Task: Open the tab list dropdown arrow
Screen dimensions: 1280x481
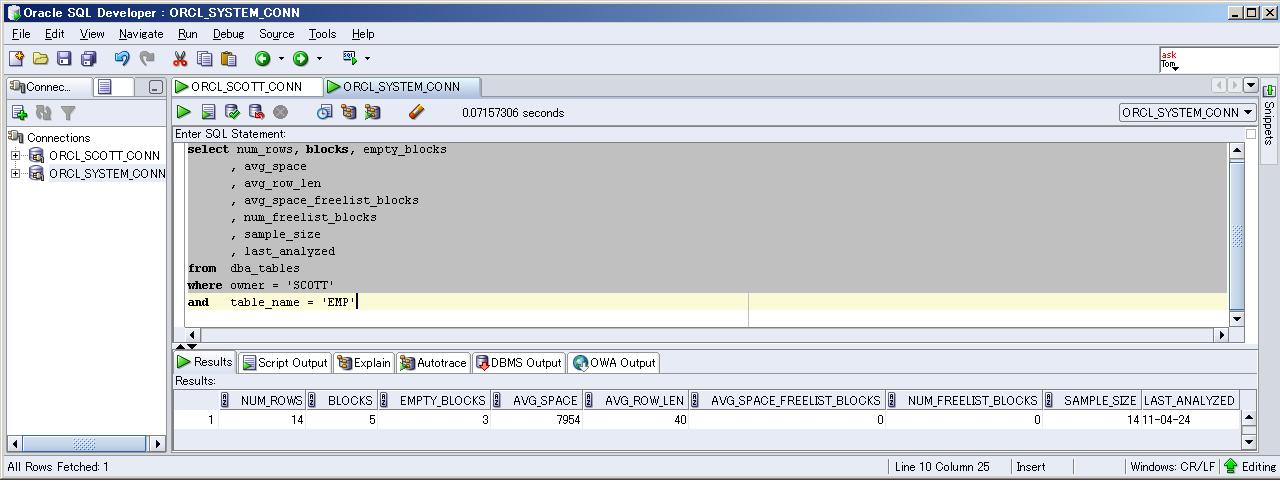Action: (1250, 86)
